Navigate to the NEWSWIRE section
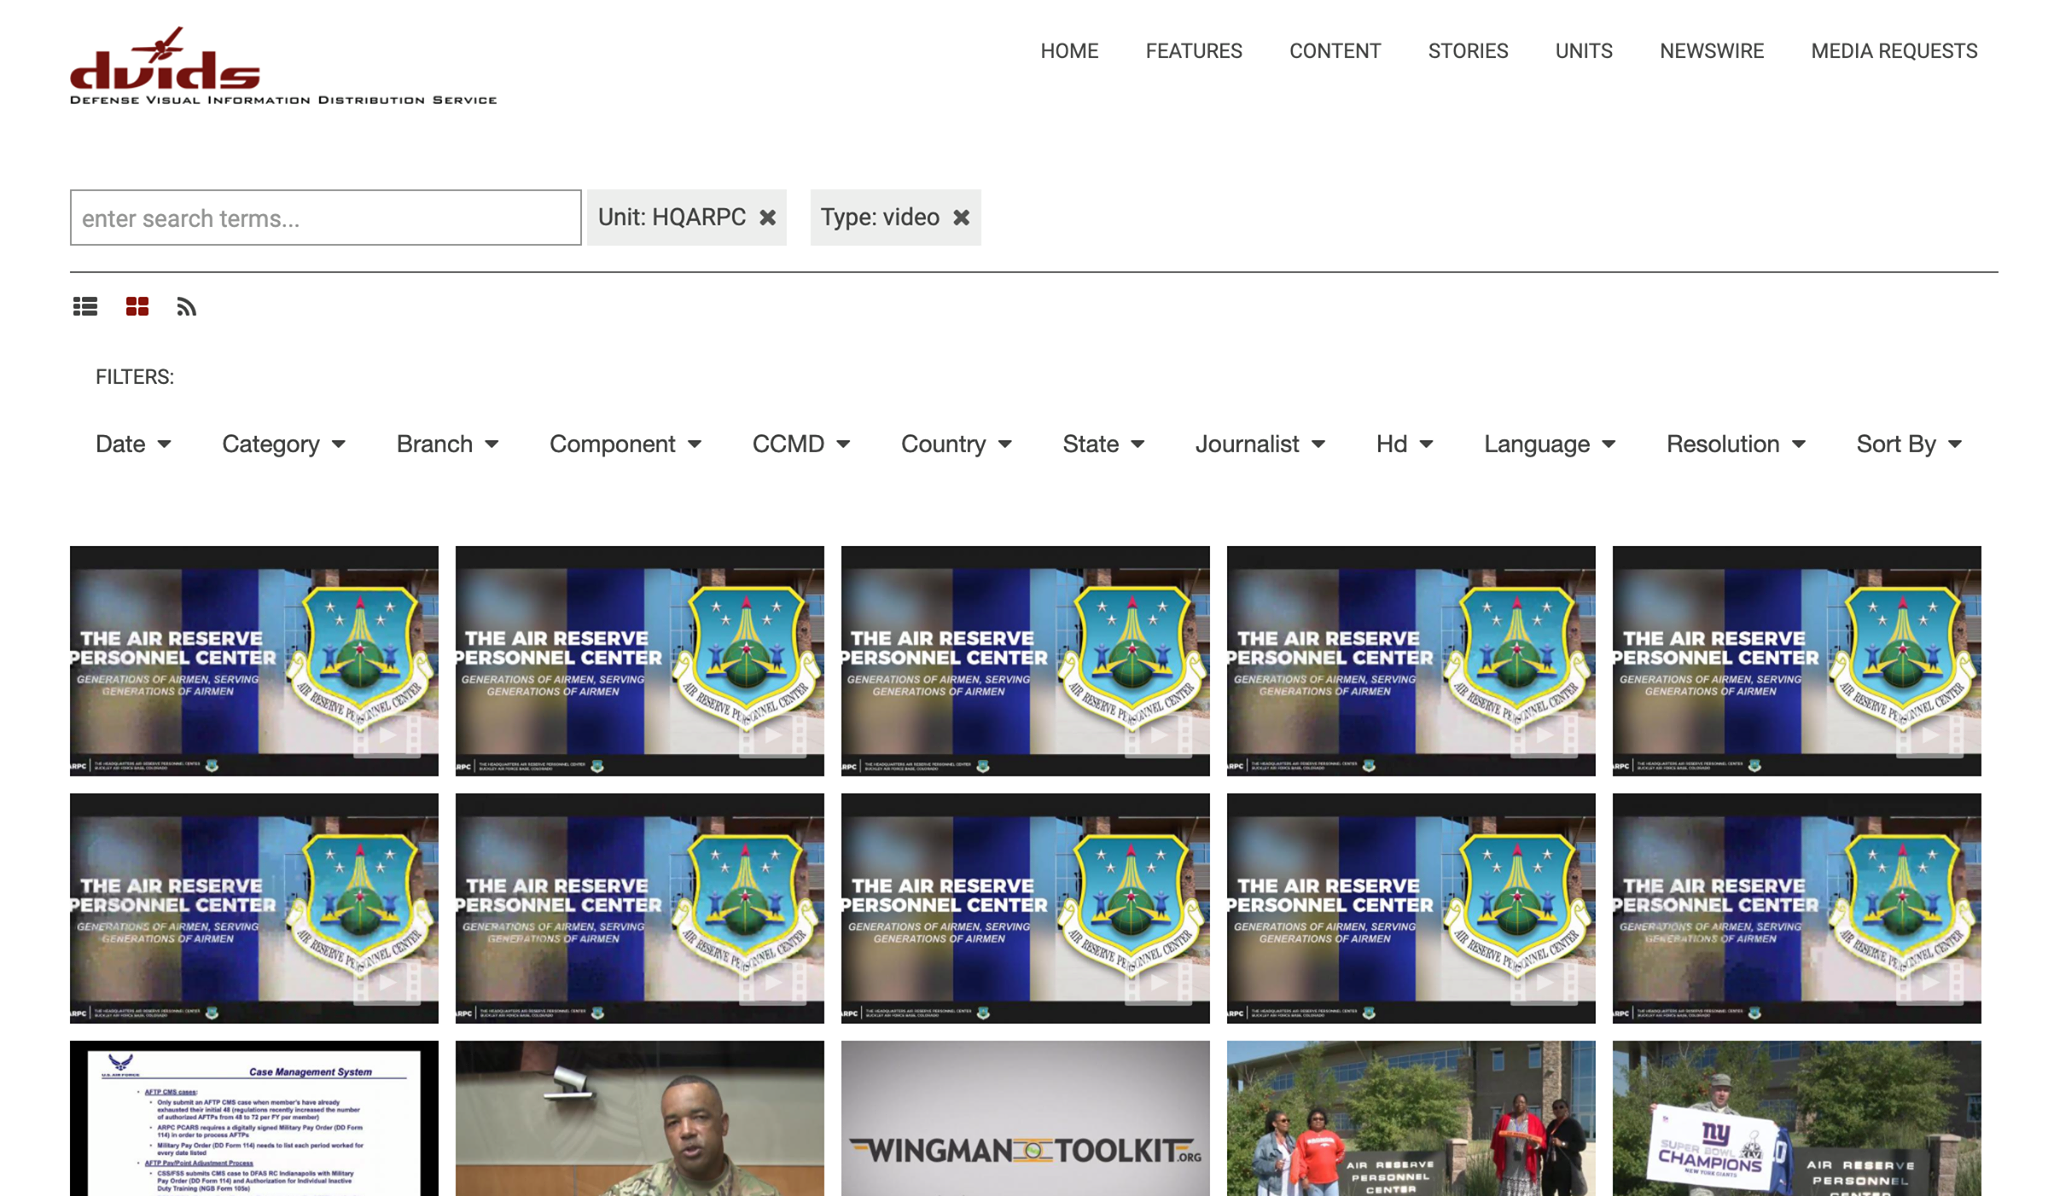The width and height of the screenshot is (2048, 1196). coord(1711,51)
